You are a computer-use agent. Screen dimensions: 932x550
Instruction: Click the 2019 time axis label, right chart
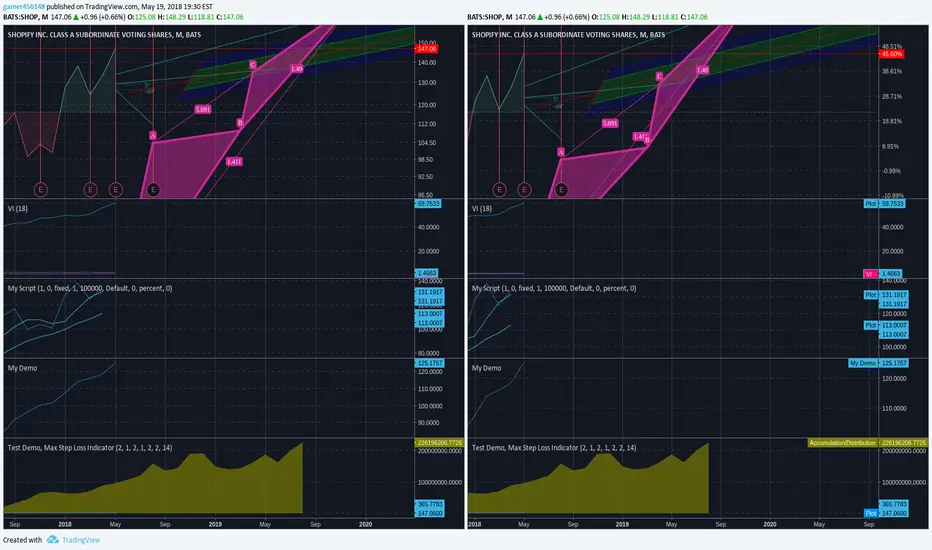[622, 524]
